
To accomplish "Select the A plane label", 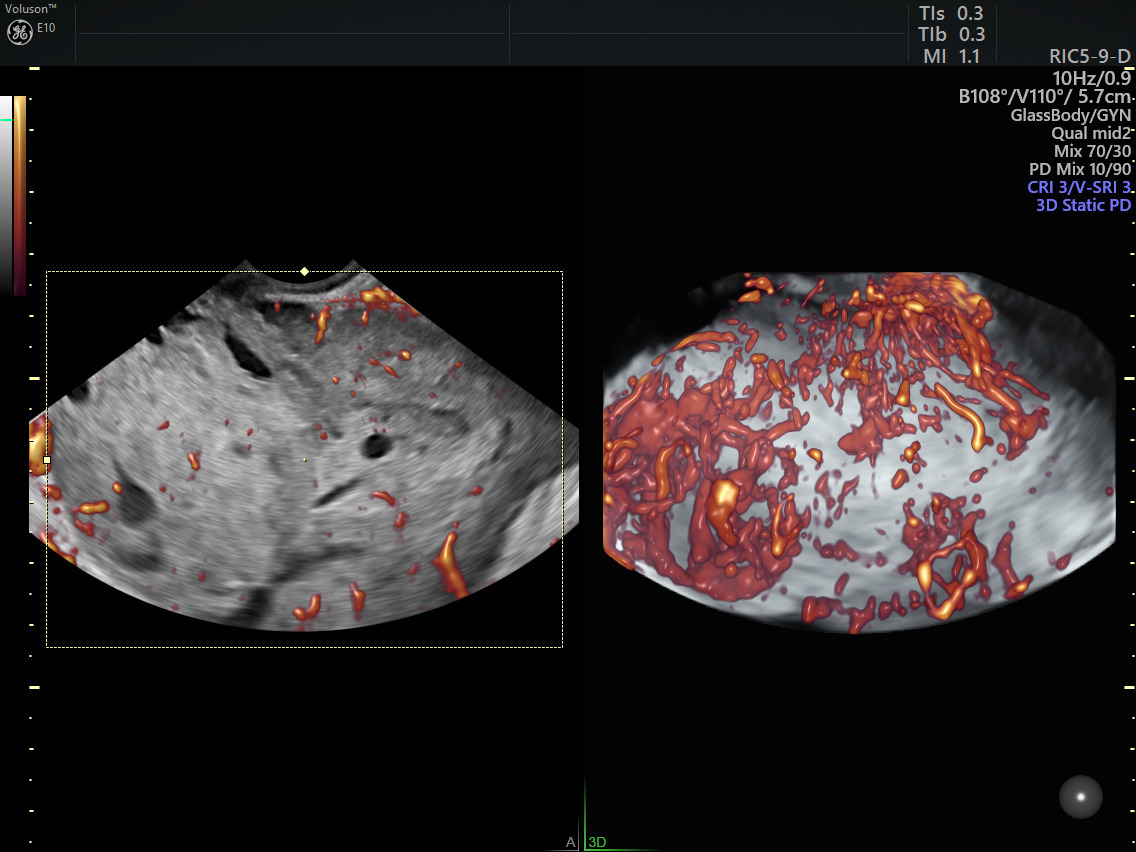I will click(x=571, y=842).
